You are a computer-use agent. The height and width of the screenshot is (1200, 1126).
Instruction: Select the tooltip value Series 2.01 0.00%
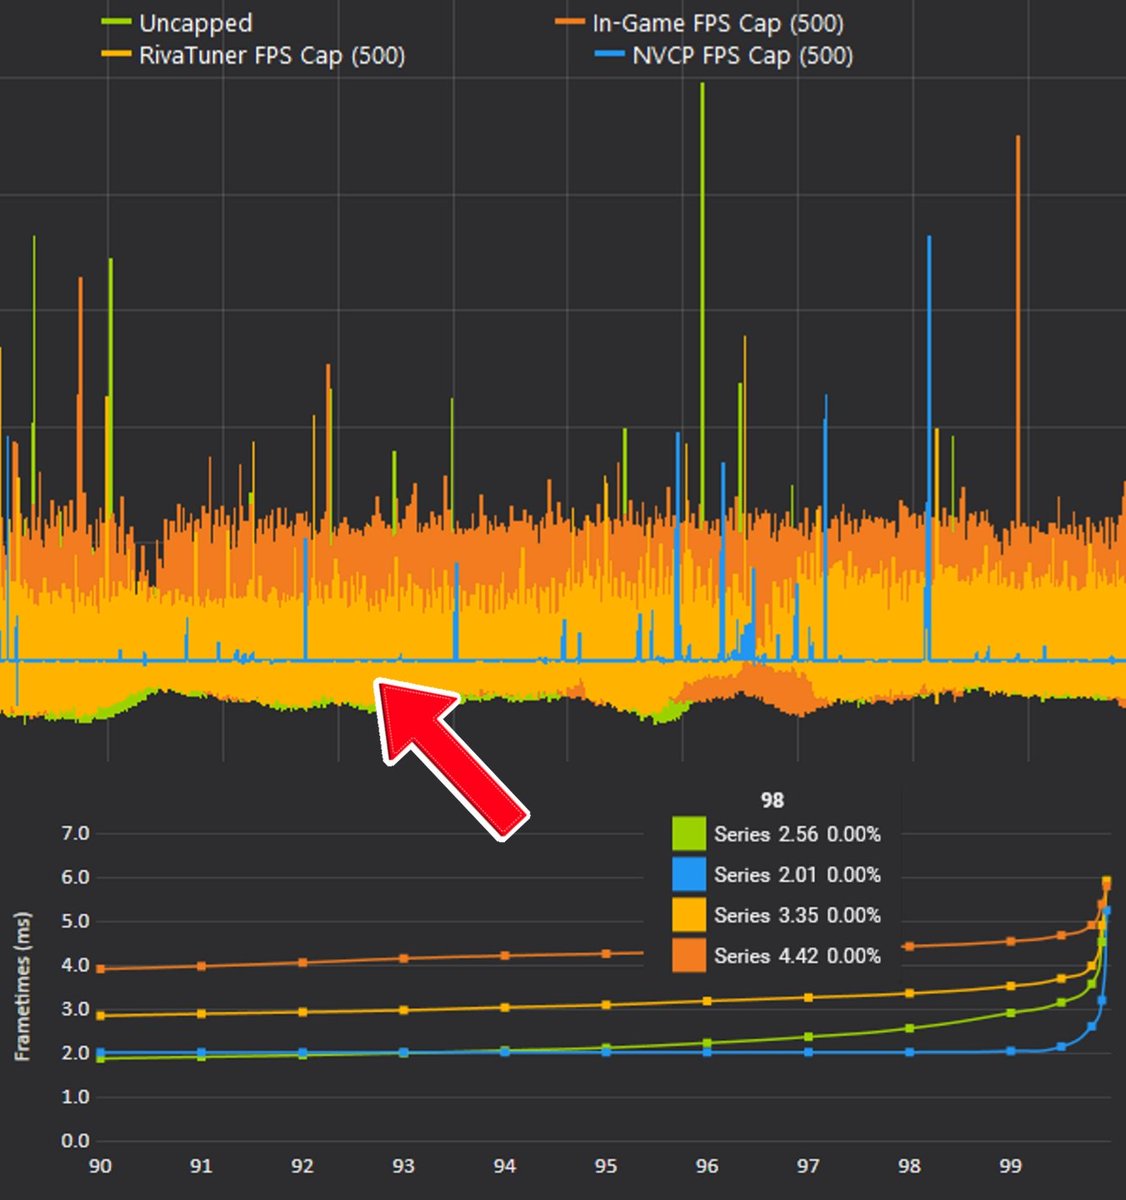797,875
